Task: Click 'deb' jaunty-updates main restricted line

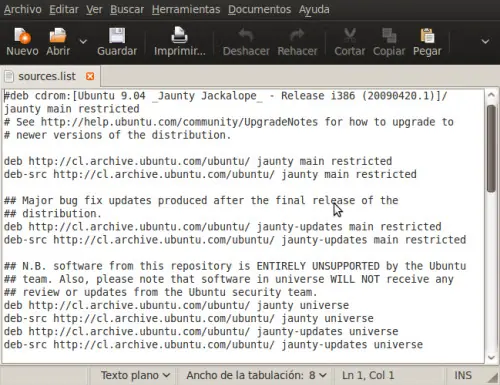Action: pyautogui.click(x=223, y=227)
